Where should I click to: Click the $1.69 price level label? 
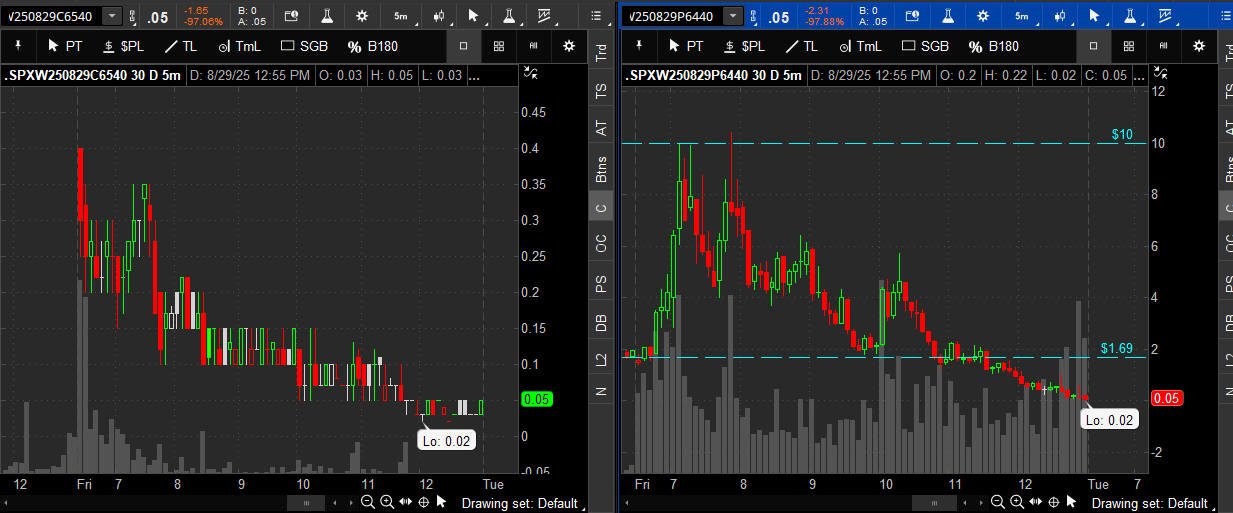[x=1116, y=348]
